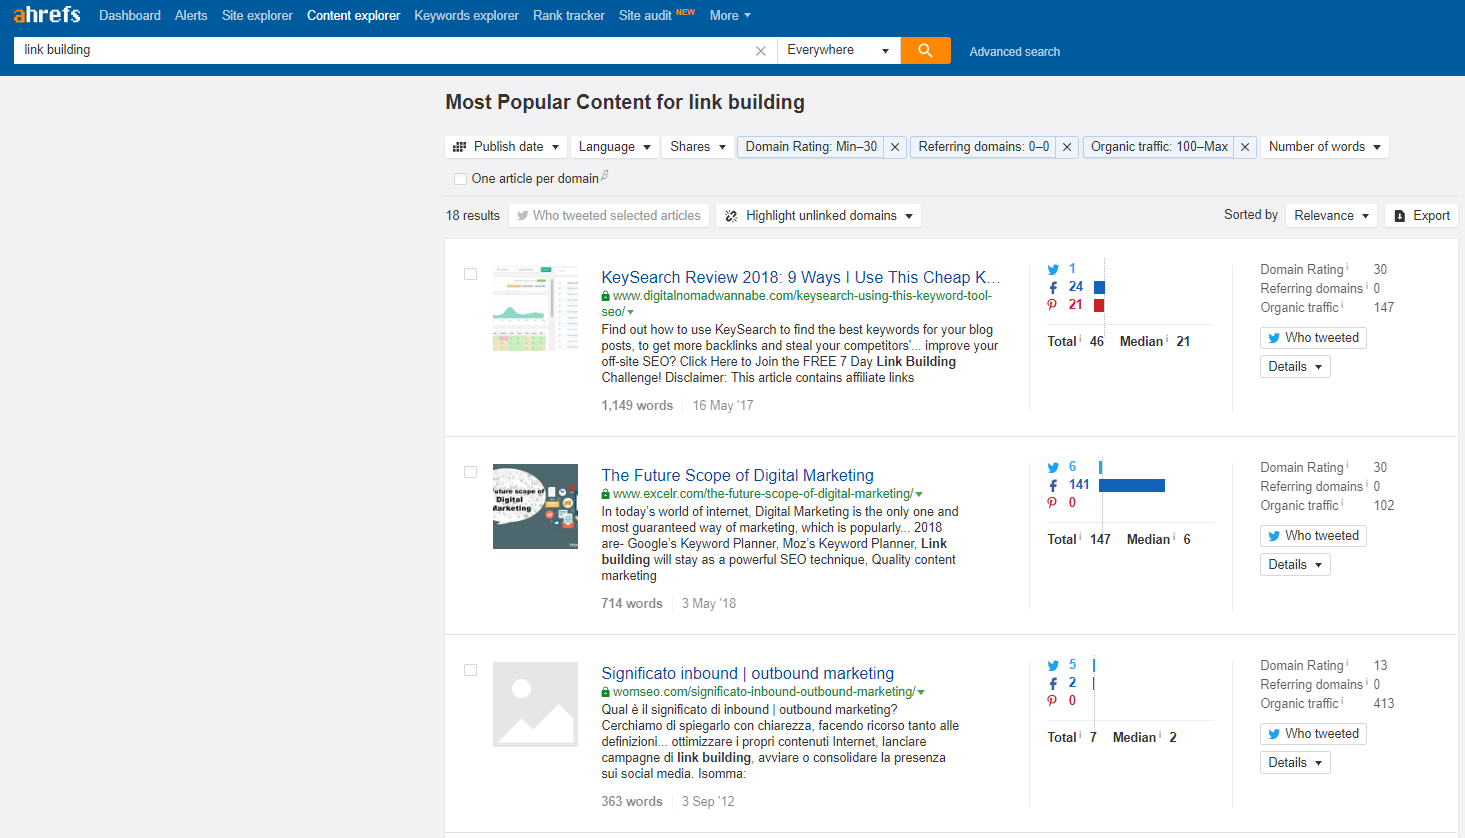Click Pinterest icon in Significato inbound row

click(1052, 701)
